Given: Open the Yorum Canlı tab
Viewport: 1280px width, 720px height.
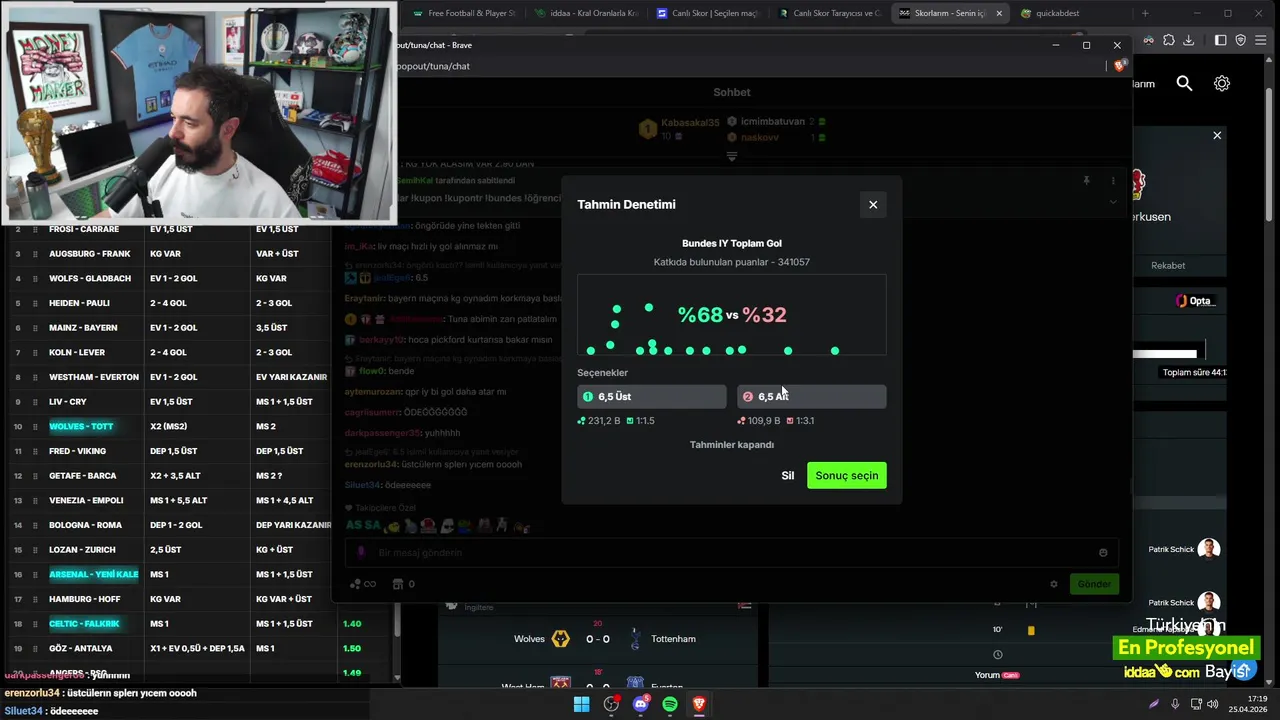Looking at the screenshot, I should point(997,675).
